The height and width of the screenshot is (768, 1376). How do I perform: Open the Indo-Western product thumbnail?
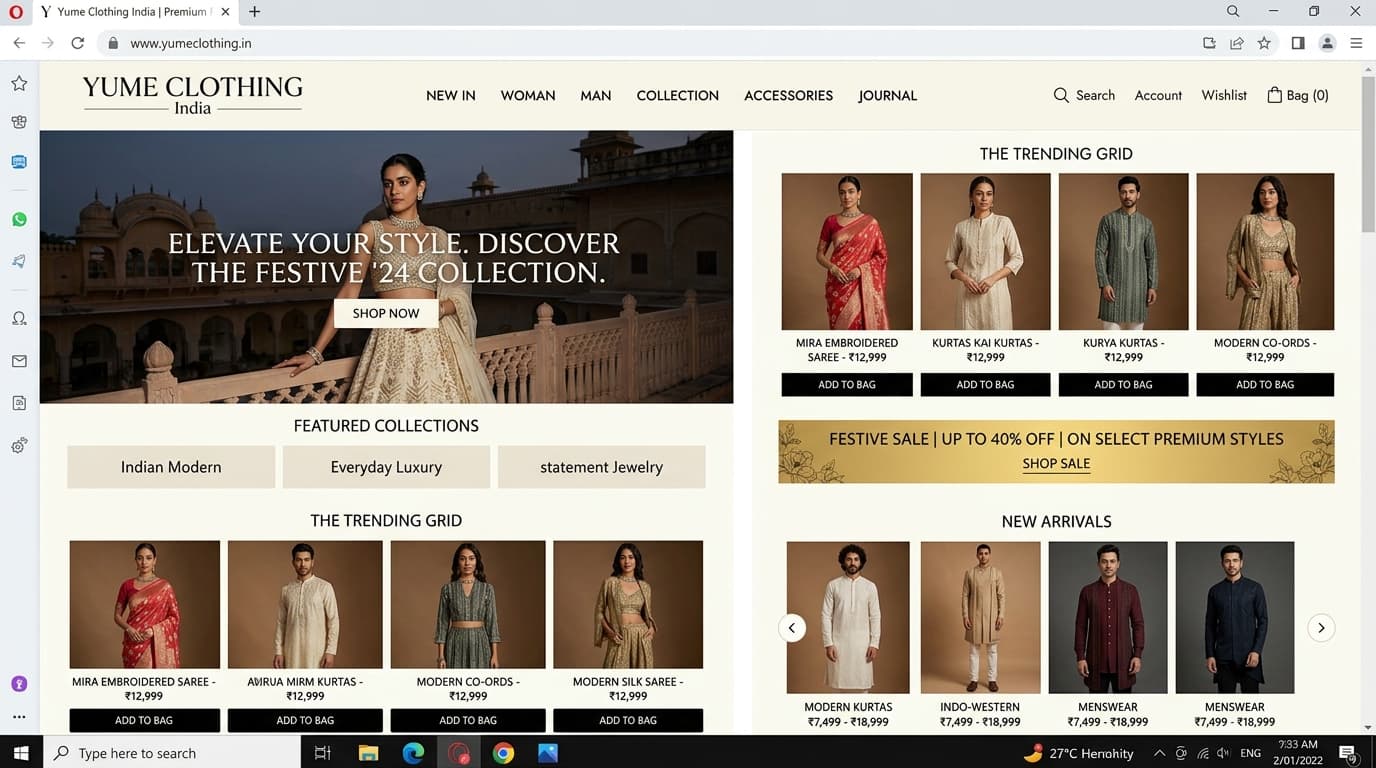(980, 617)
